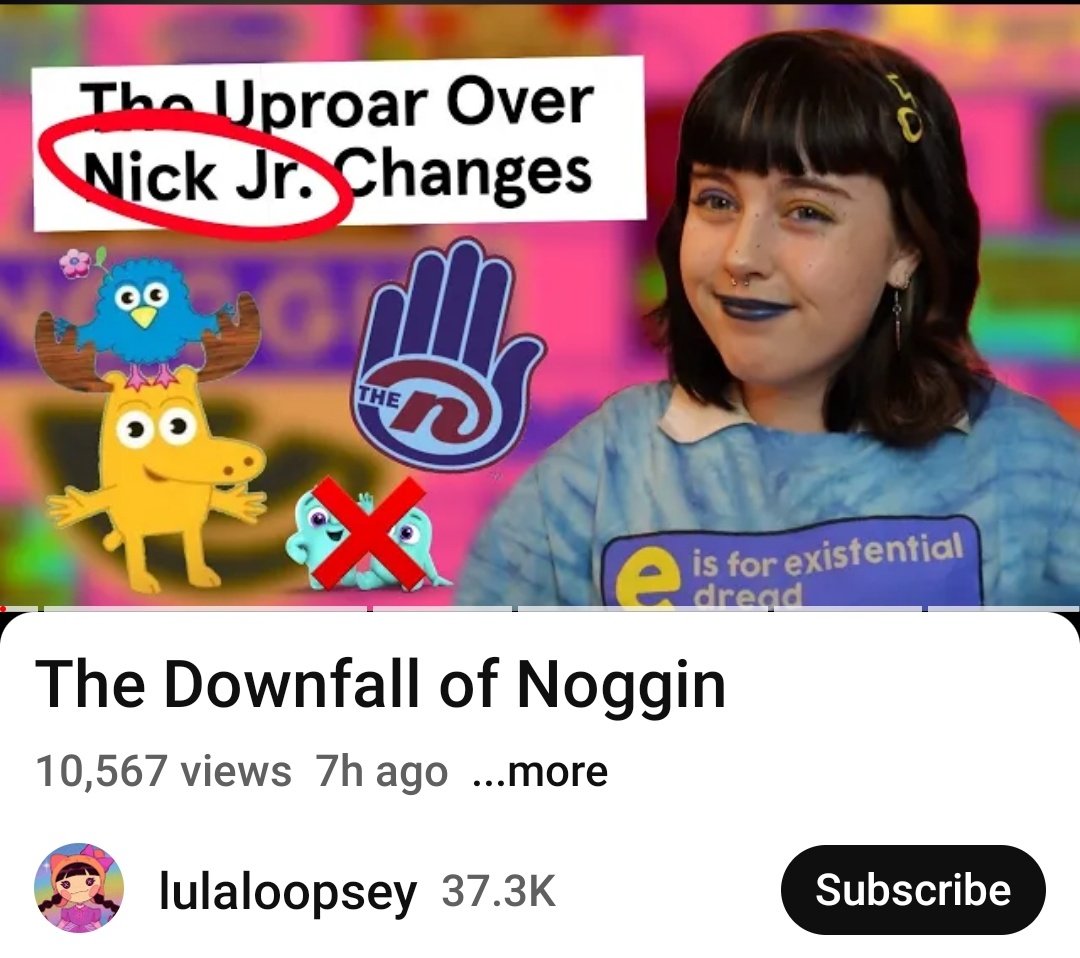Tap the 10,567 views count

163,771
